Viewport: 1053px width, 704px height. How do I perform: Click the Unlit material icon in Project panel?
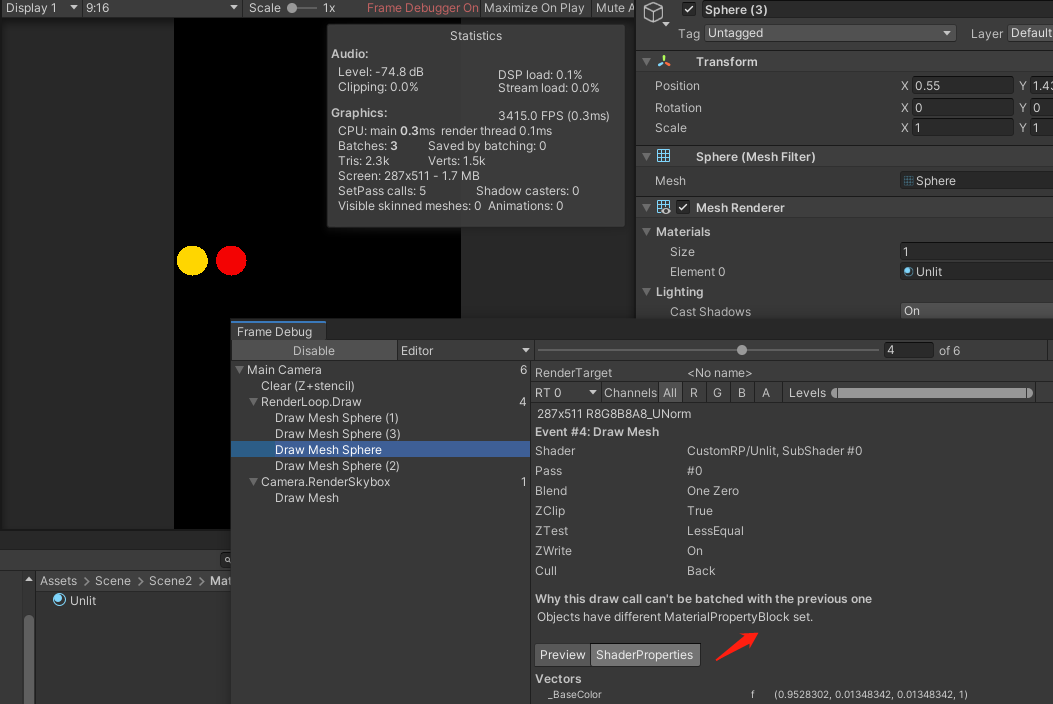59,600
